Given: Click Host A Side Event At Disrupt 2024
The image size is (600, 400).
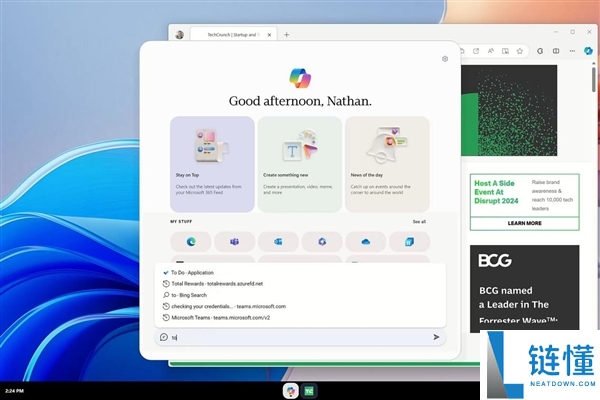Looking at the screenshot, I should 496,192.
